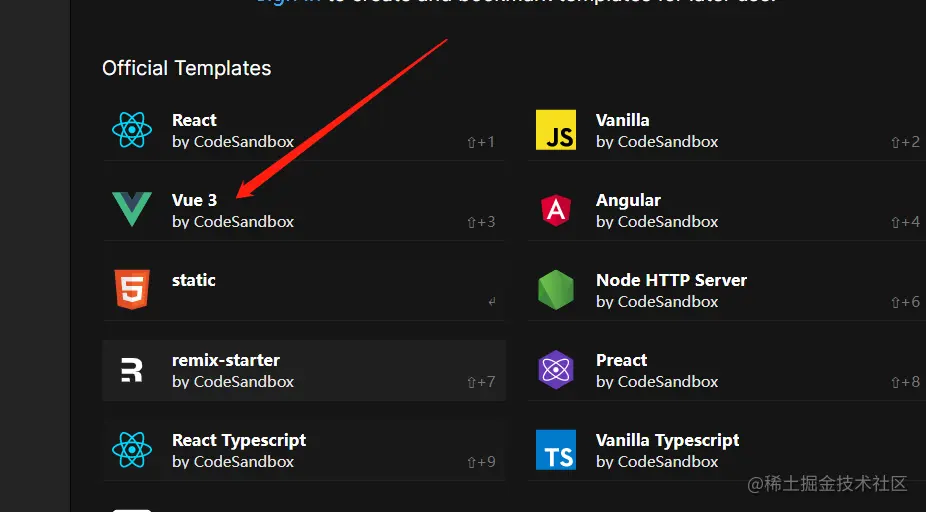Viewport: 926px width, 512px height.
Task: Click the Vue 3 green logo
Action: tap(132, 210)
